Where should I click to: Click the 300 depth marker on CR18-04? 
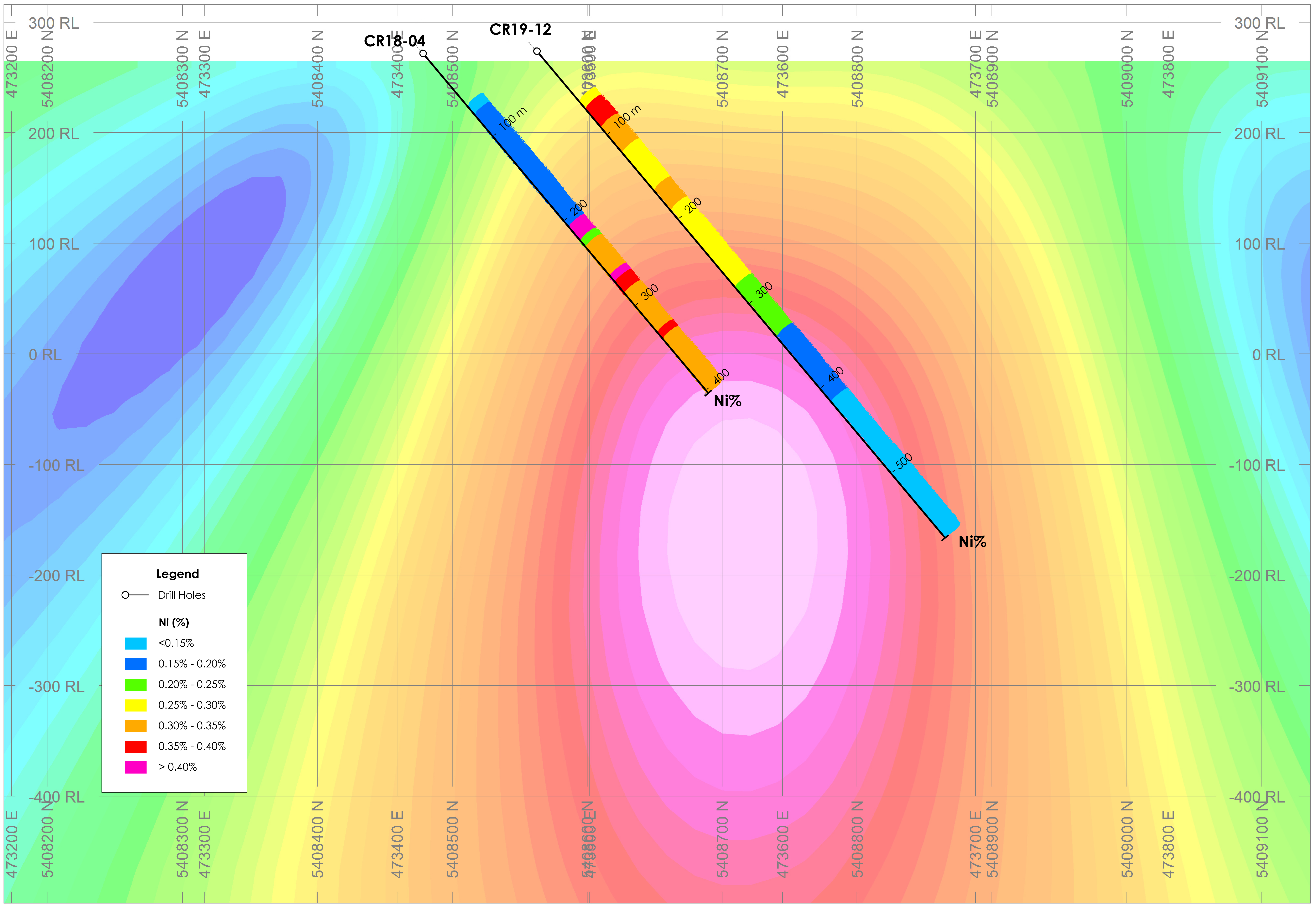(649, 291)
